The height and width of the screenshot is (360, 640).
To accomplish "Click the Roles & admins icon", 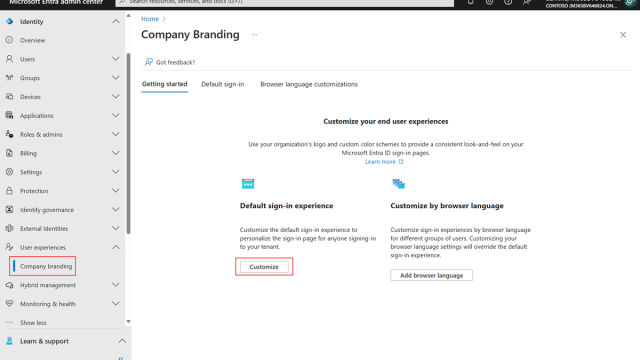I will click(9, 134).
